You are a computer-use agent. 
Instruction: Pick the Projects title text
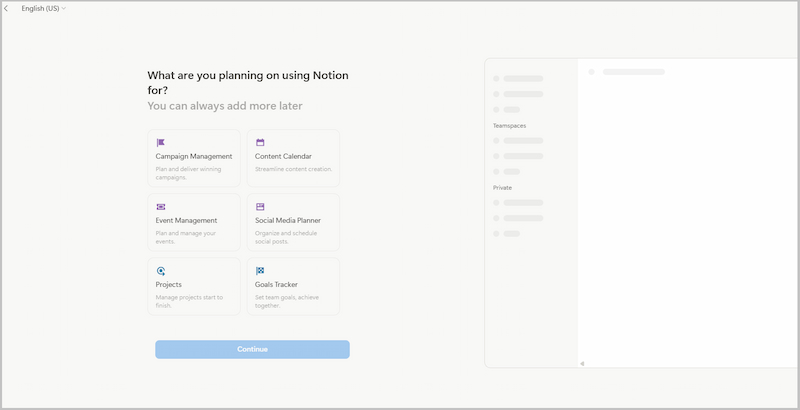pos(168,285)
